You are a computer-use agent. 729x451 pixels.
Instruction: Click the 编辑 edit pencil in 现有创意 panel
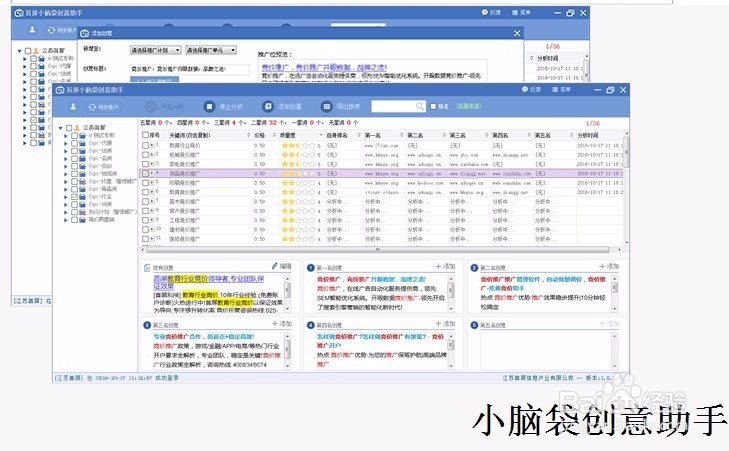click(281, 266)
